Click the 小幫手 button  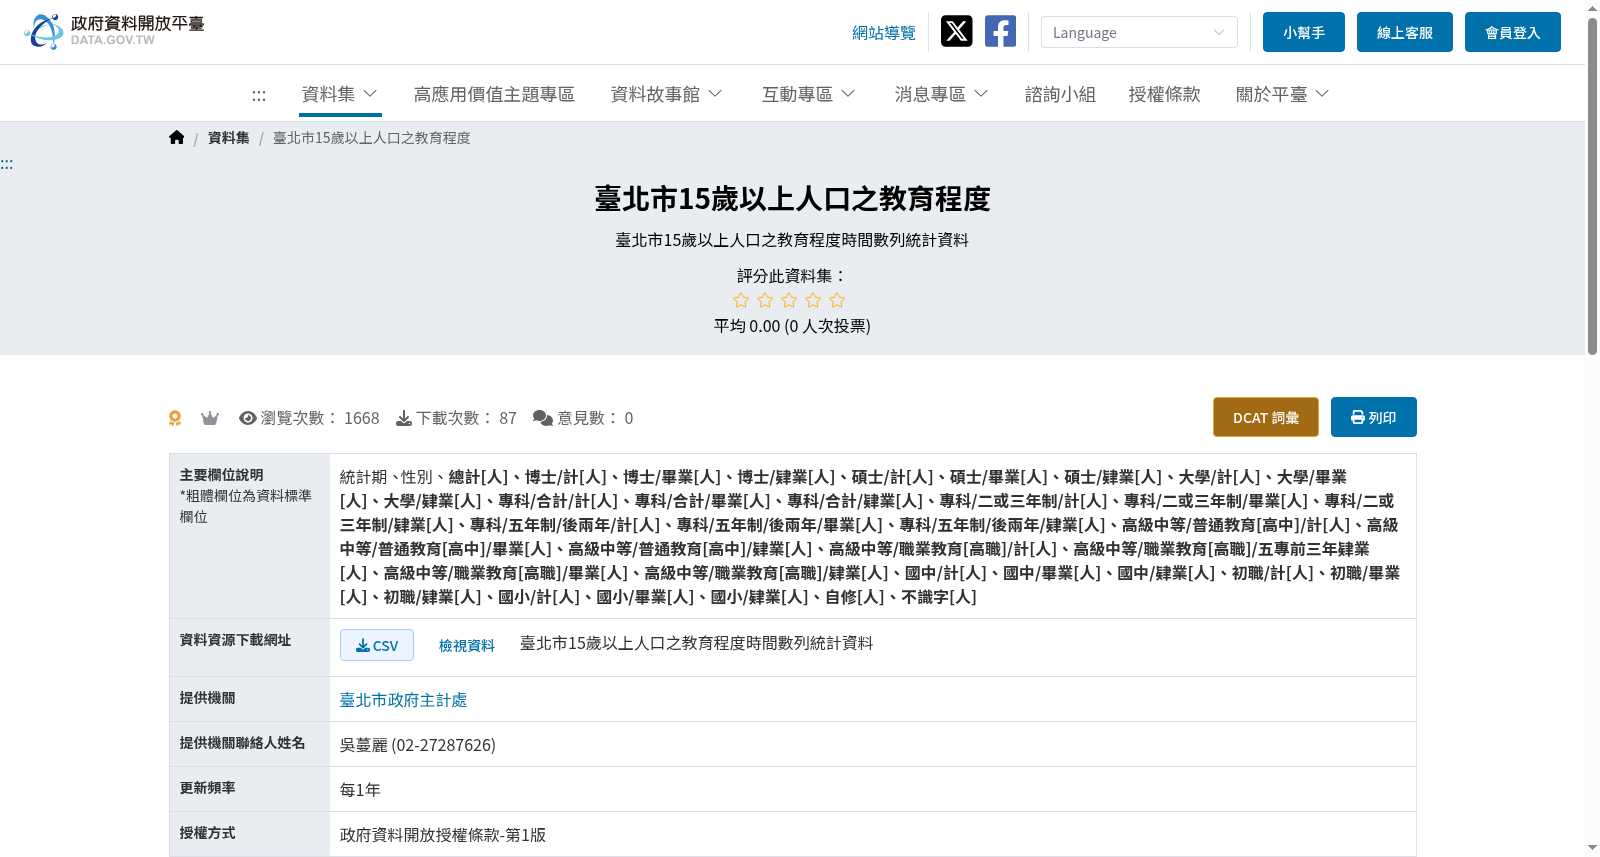click(x=1304, y=32)
